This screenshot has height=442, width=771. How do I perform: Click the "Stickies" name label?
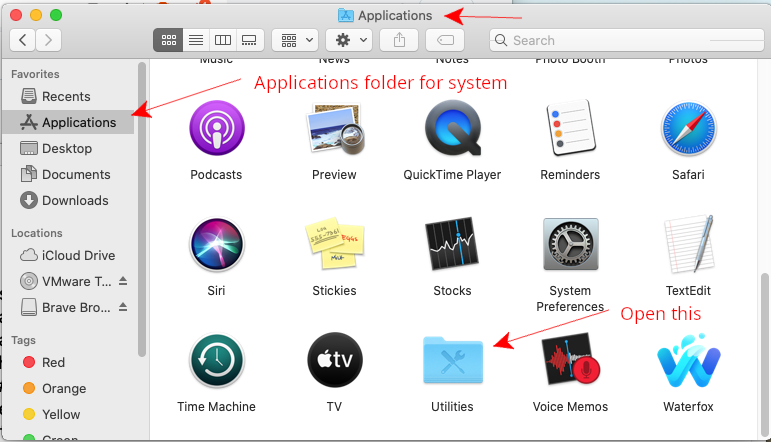click(x=334, y=291)
